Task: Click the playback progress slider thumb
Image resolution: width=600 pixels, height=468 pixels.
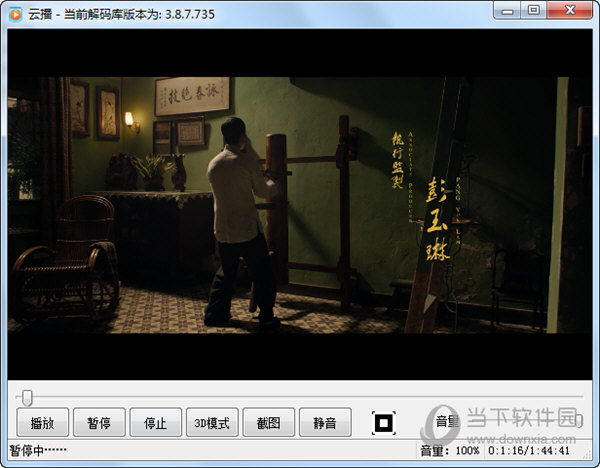Action: tap(27, 398)
